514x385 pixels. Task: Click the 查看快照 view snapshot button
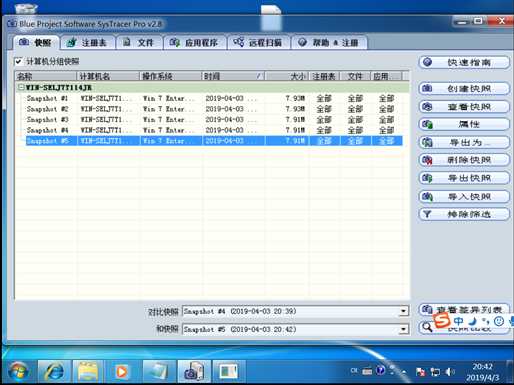point(464,107)
